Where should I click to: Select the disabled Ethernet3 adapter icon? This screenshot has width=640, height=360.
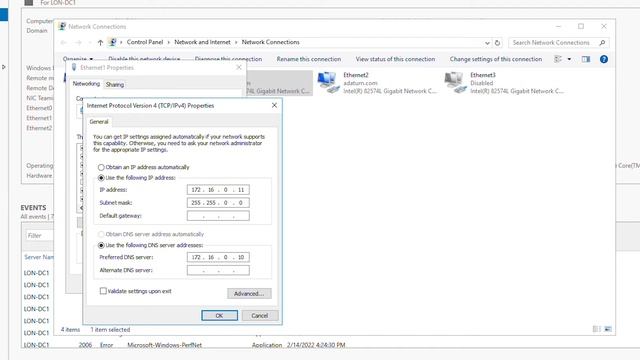(x=455, y=82)
